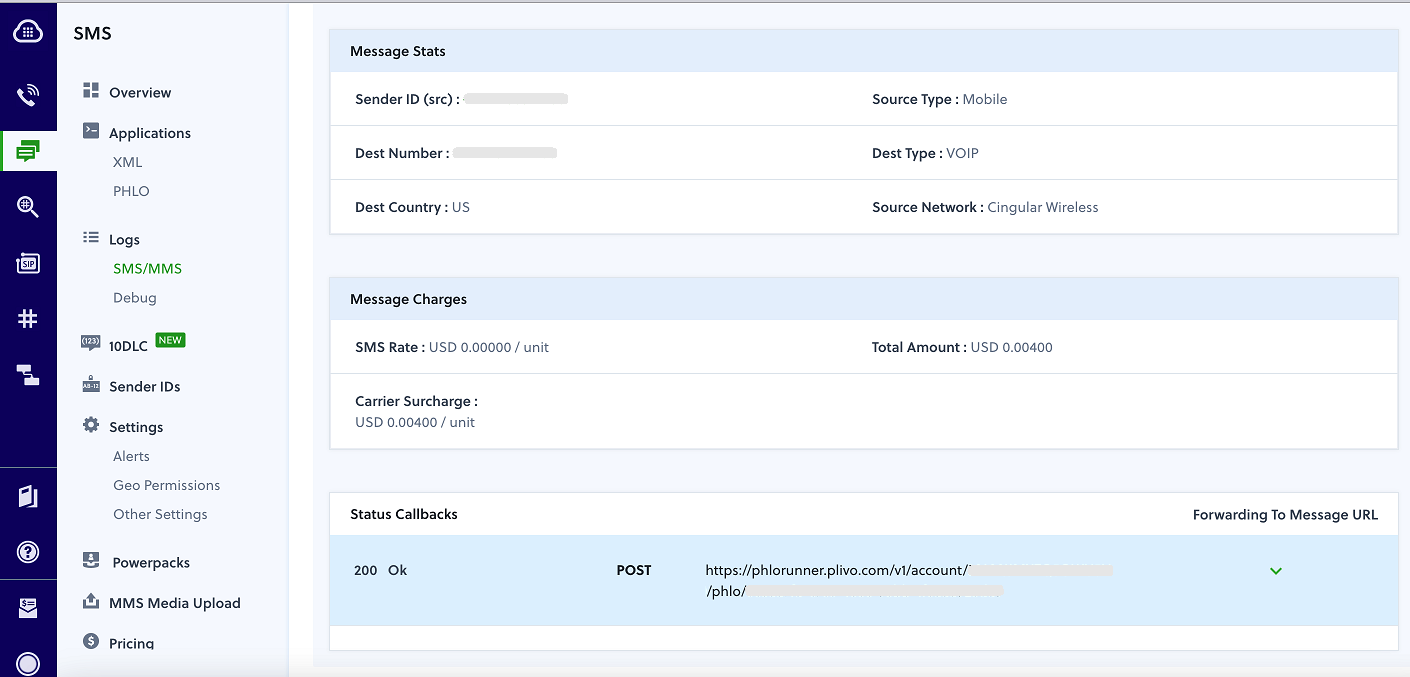Expand the 200 Ok status callback details

pos(1275,570)
